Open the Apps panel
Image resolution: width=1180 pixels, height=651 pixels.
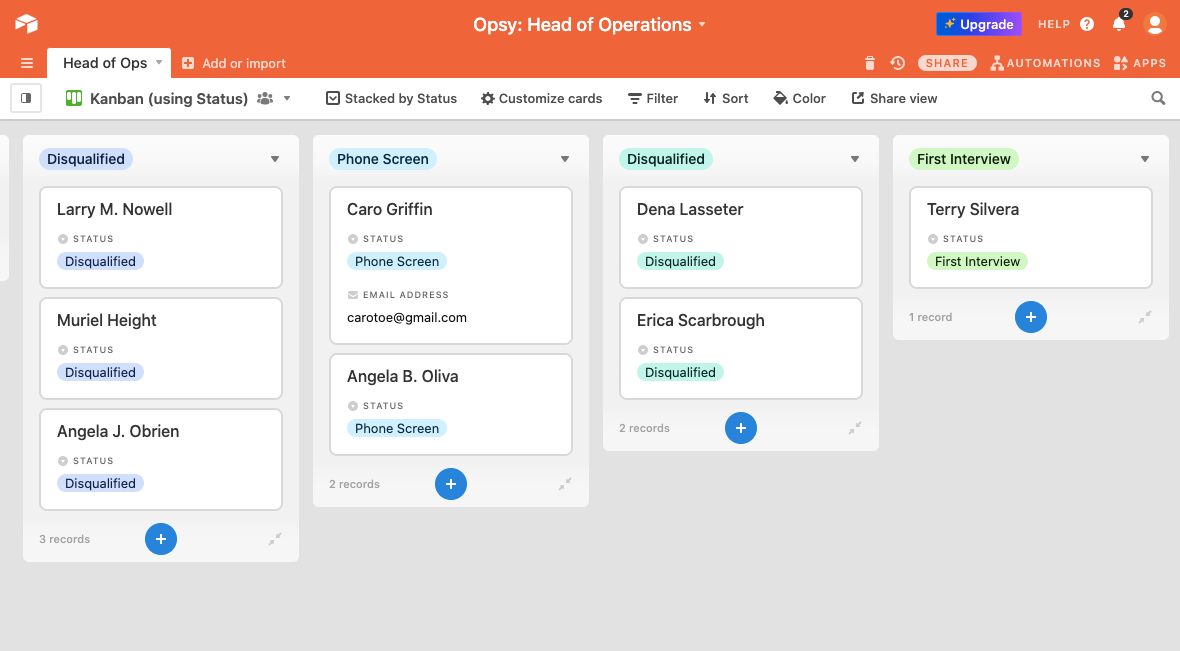[1140, 63]
